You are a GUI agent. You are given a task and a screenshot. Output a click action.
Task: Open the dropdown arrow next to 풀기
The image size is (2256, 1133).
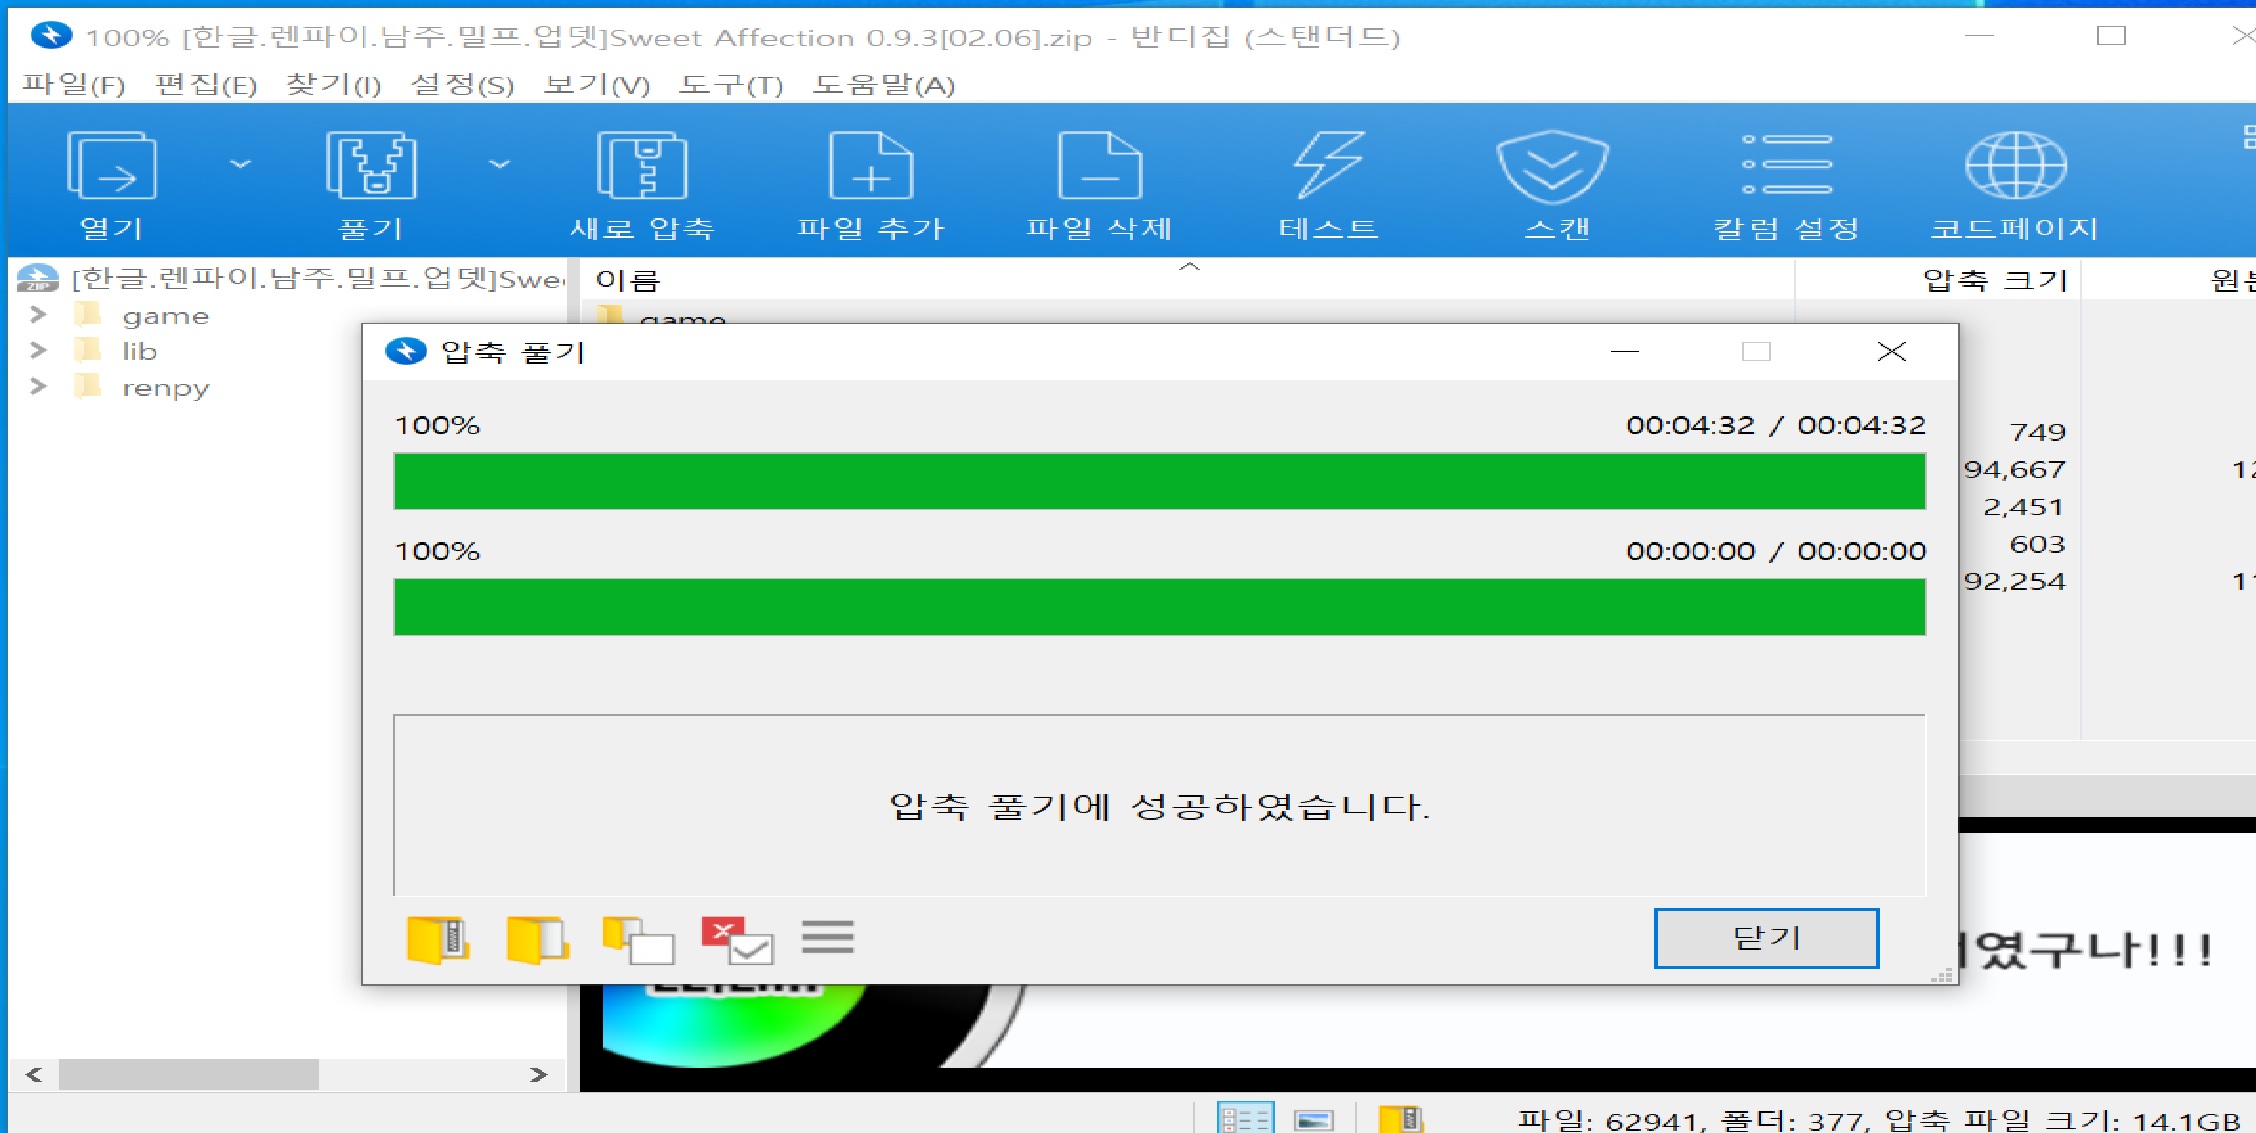[499, 164]
